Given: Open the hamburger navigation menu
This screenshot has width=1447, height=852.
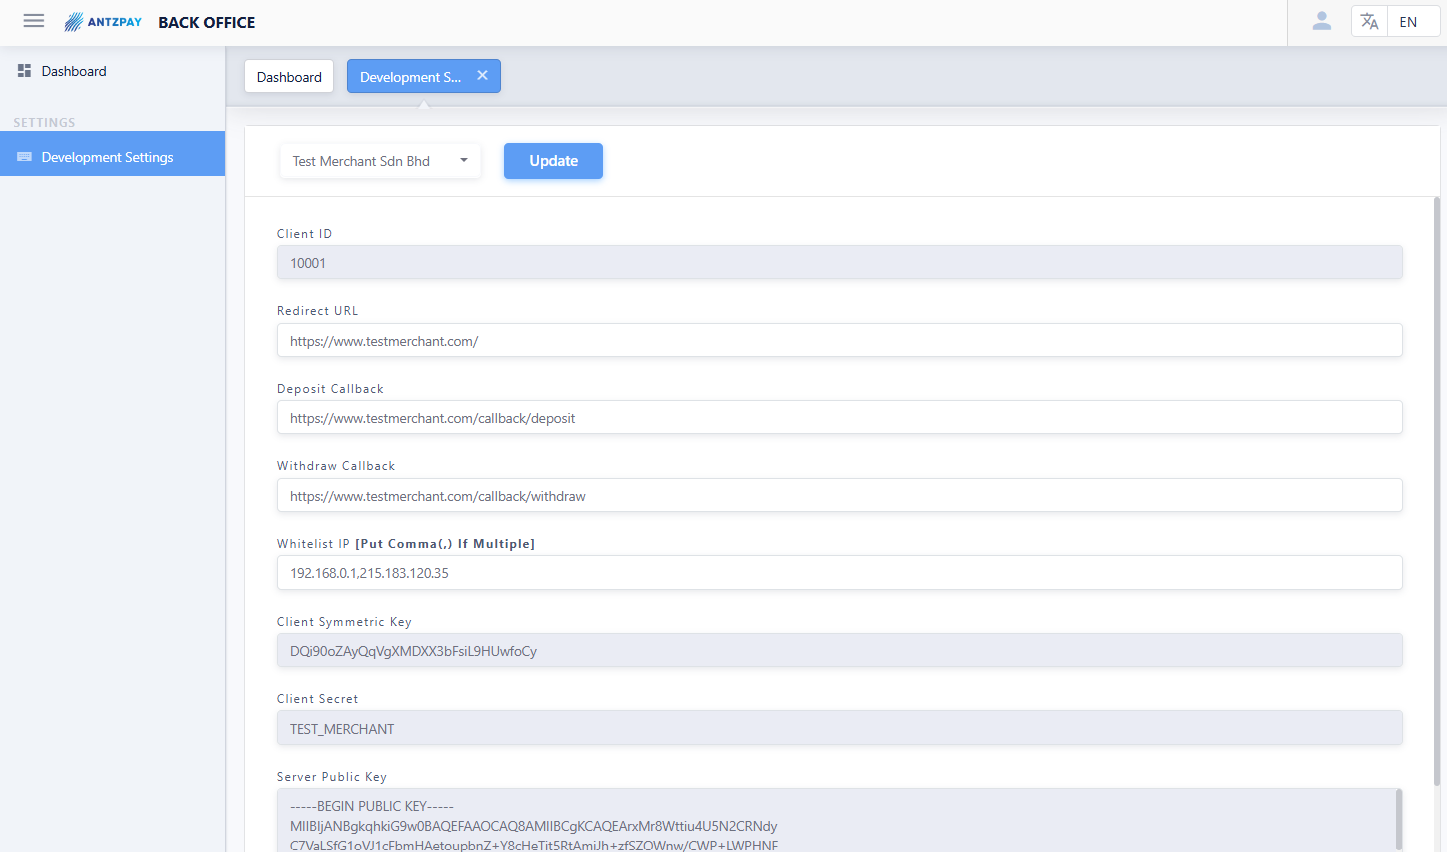Looking at the screenshot, I should pyautogui.click(x=34, y=21).
